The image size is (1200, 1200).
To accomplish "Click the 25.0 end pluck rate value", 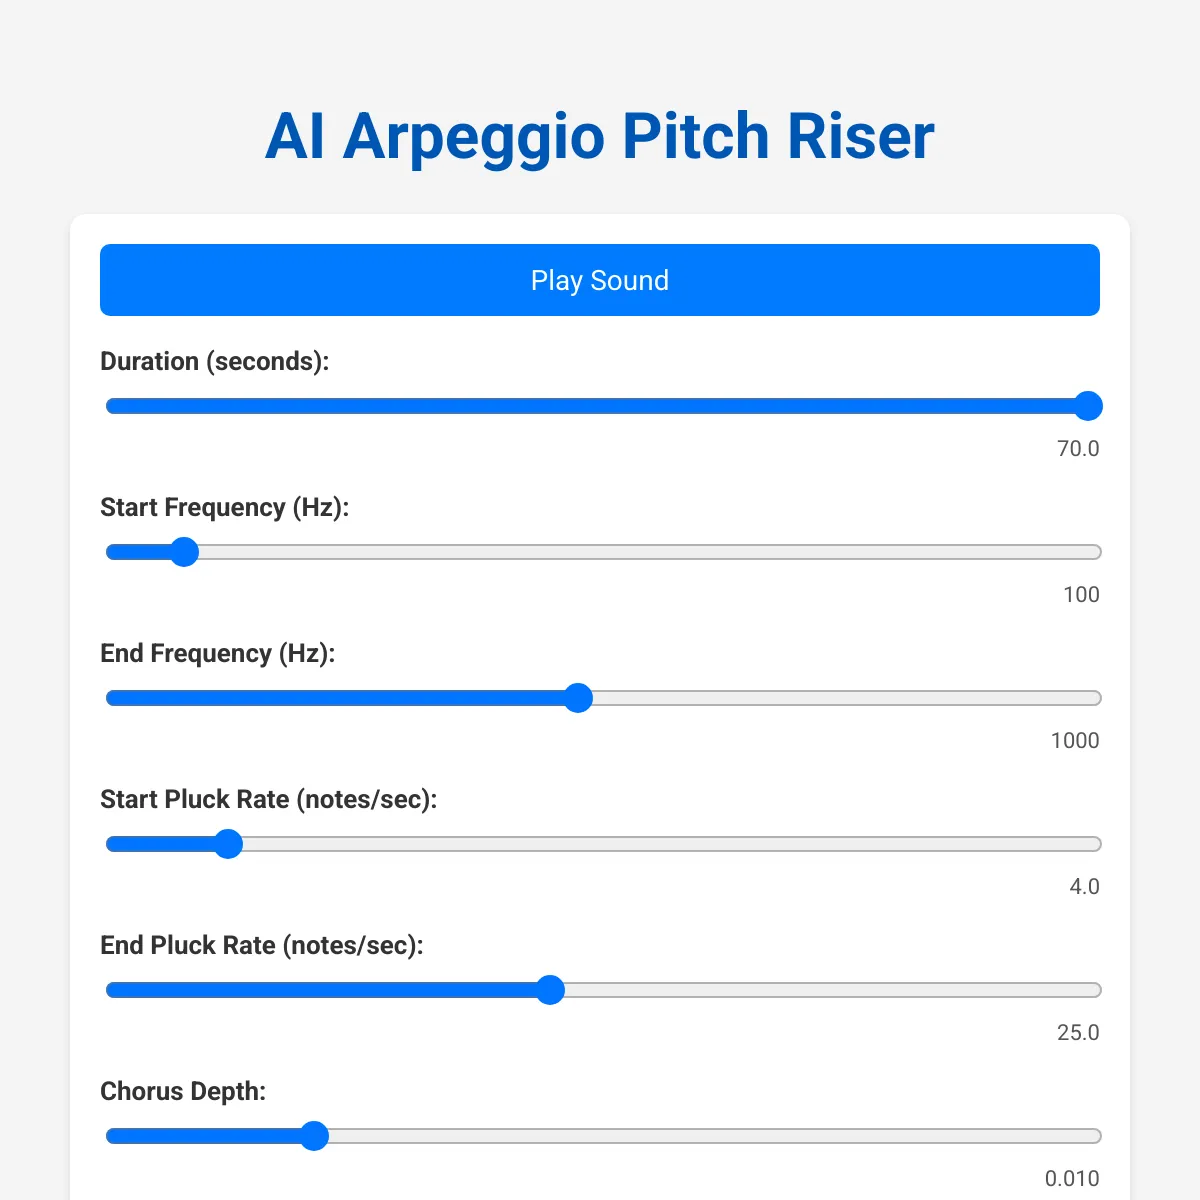I will [x=1078, y=1033].
